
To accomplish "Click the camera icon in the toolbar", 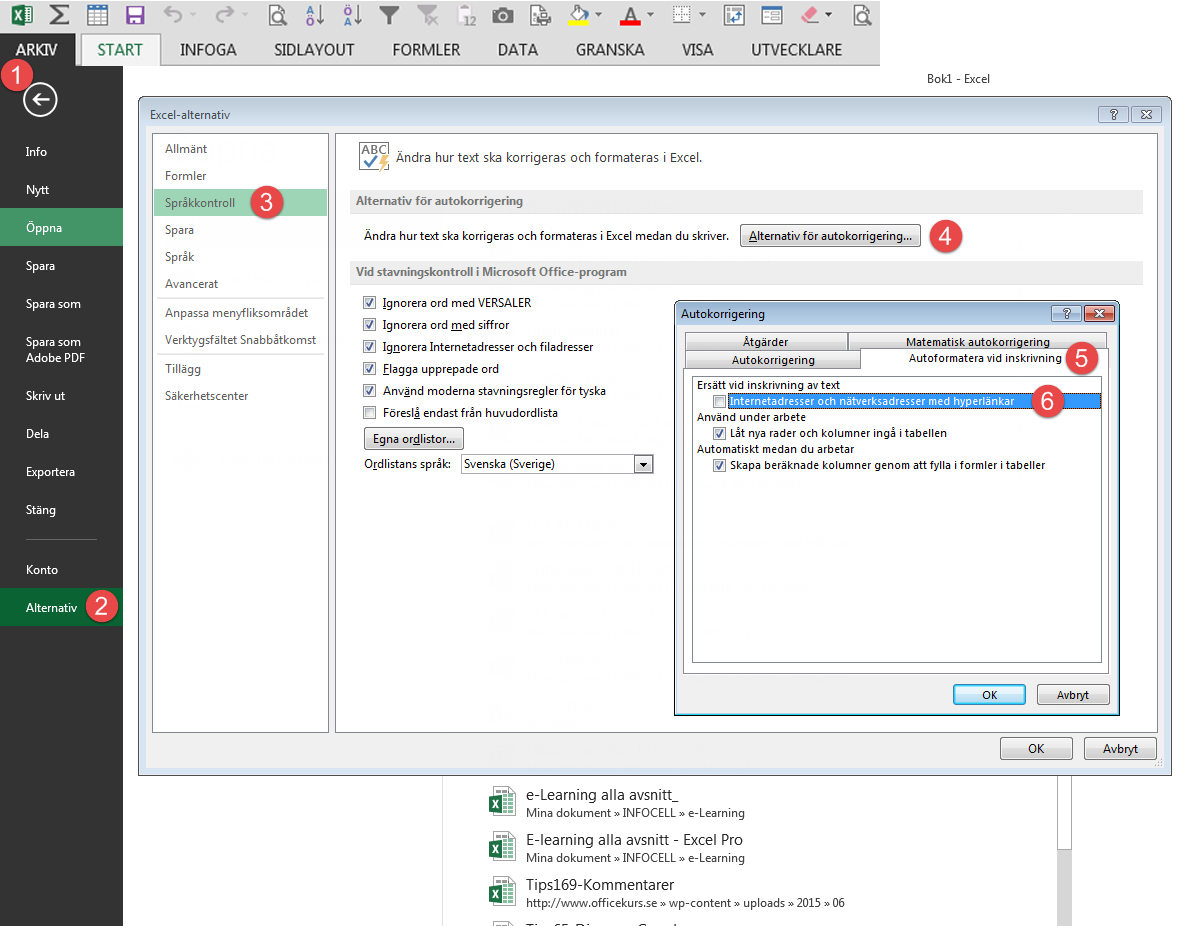I will [x=503, y=15].
